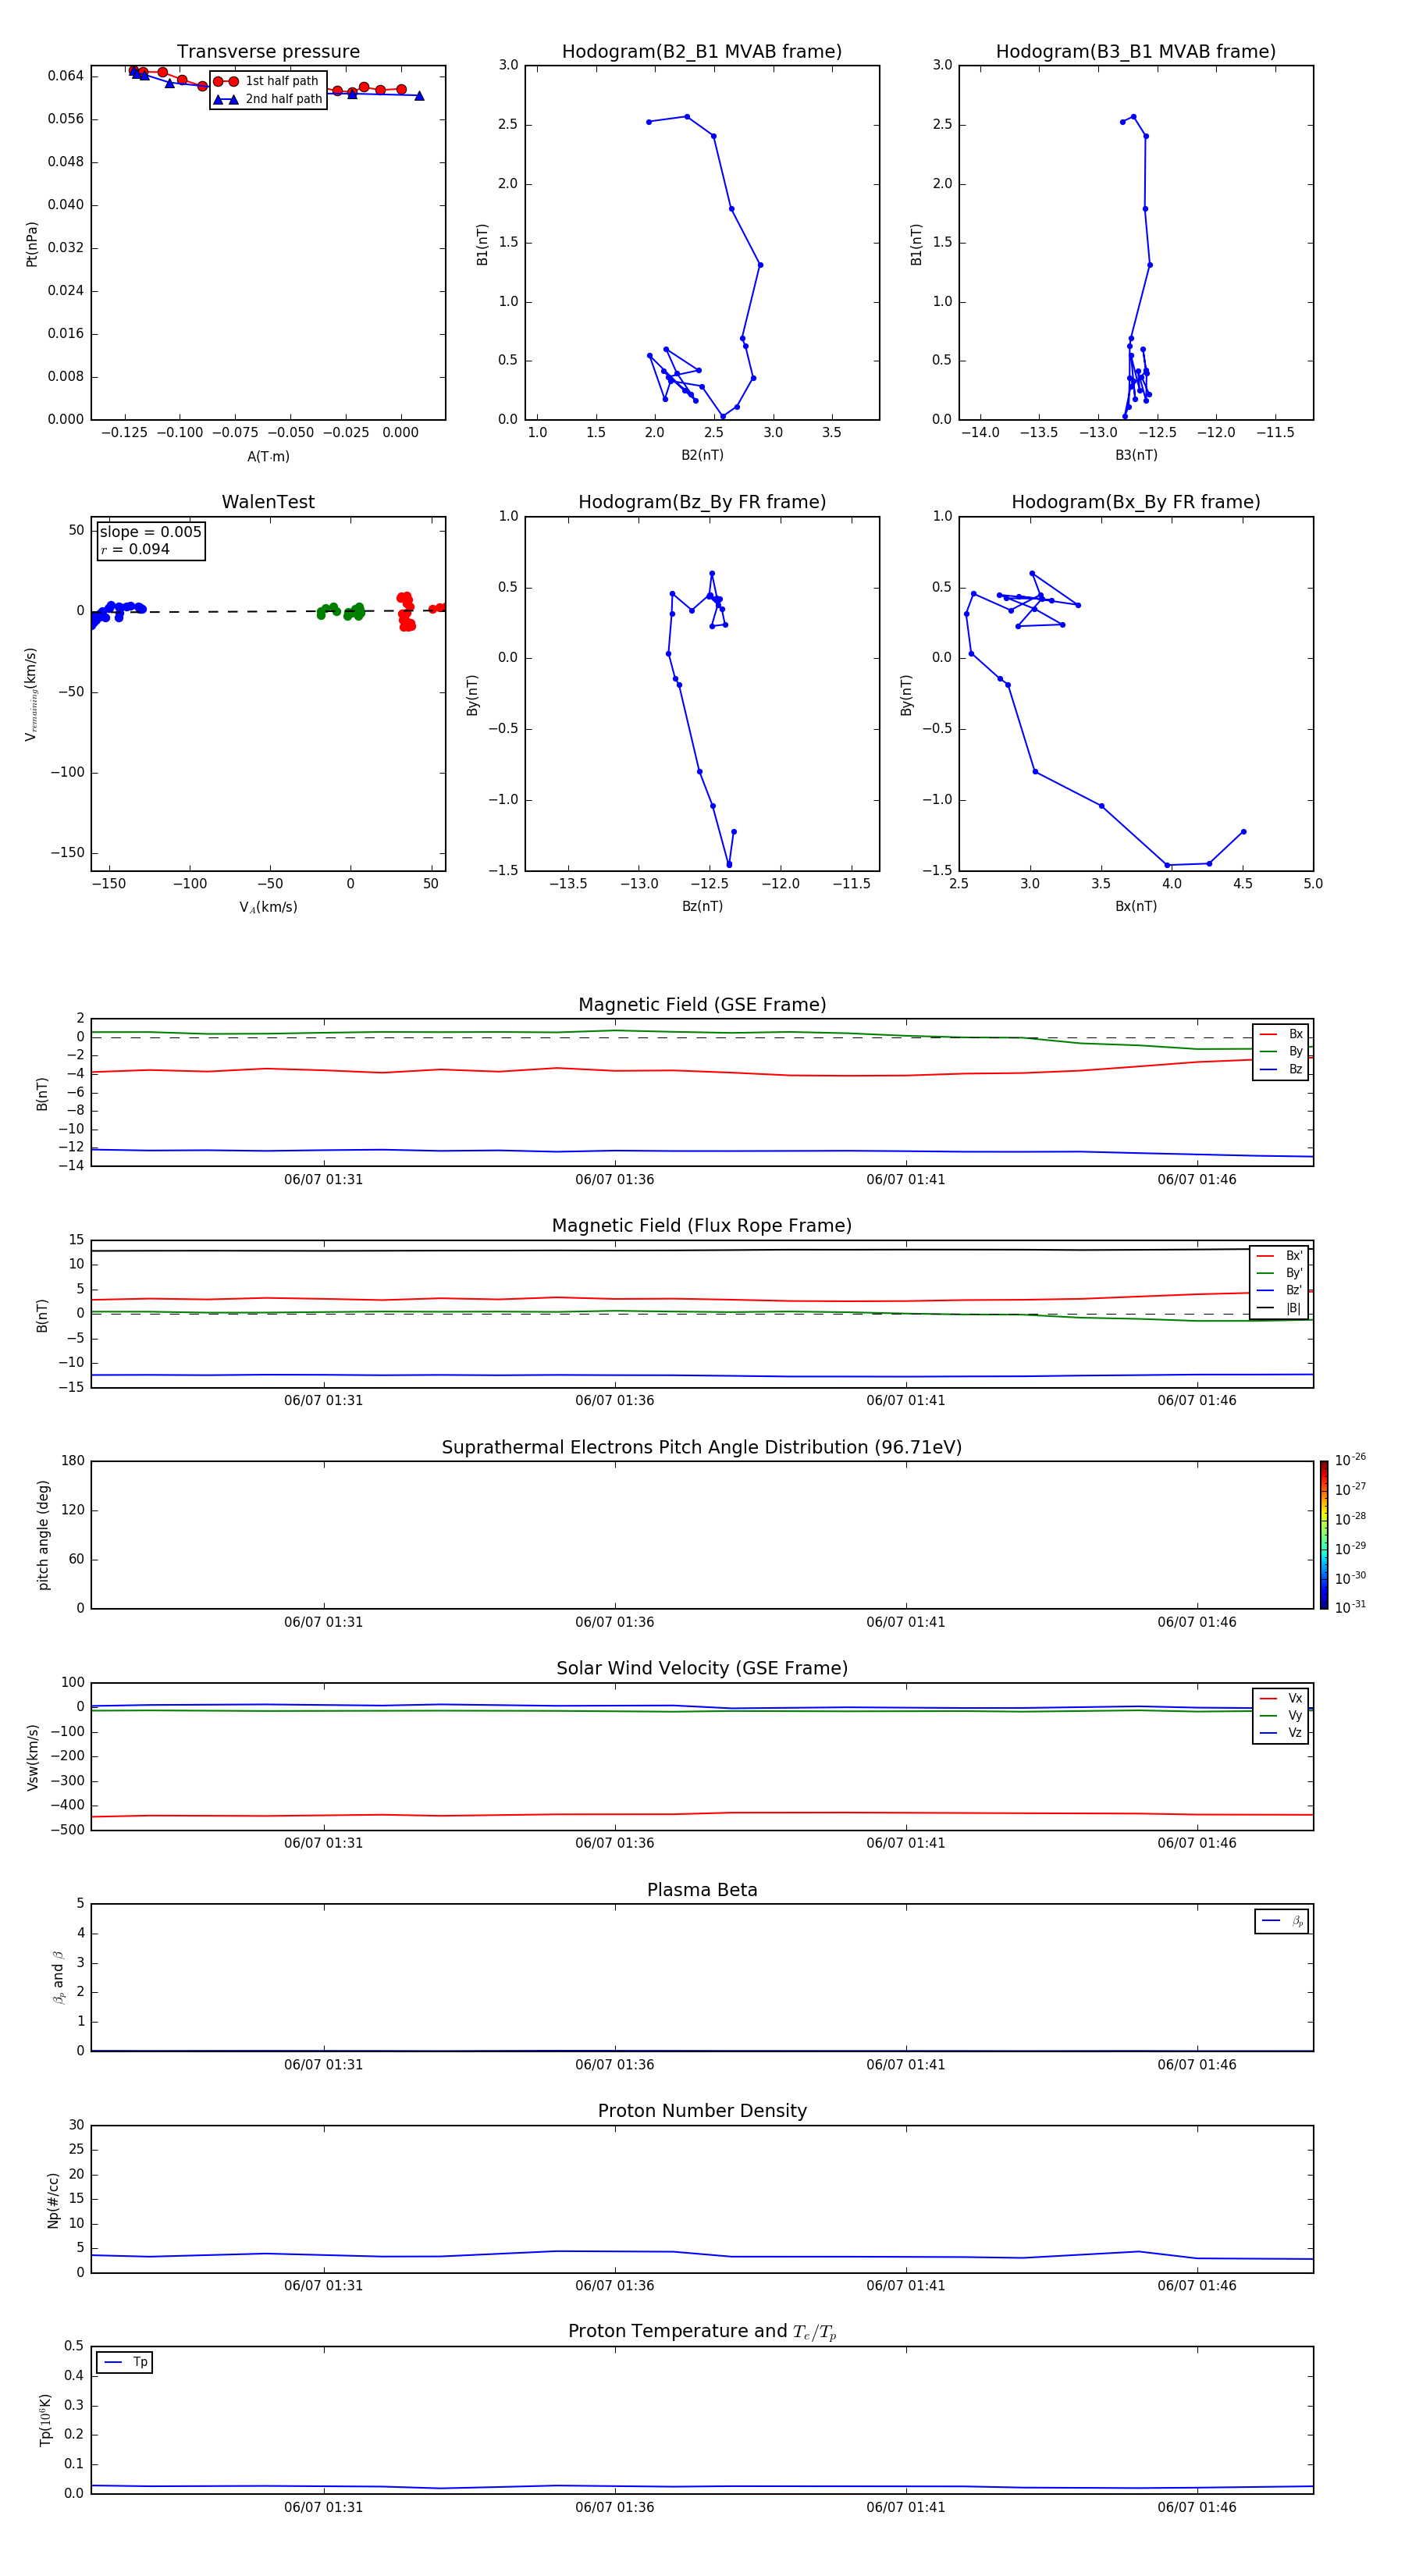Click the 10^-26 colorbar label
The width and height of the screenshot is (1405, 2576).
[x=1350, y=1460]
